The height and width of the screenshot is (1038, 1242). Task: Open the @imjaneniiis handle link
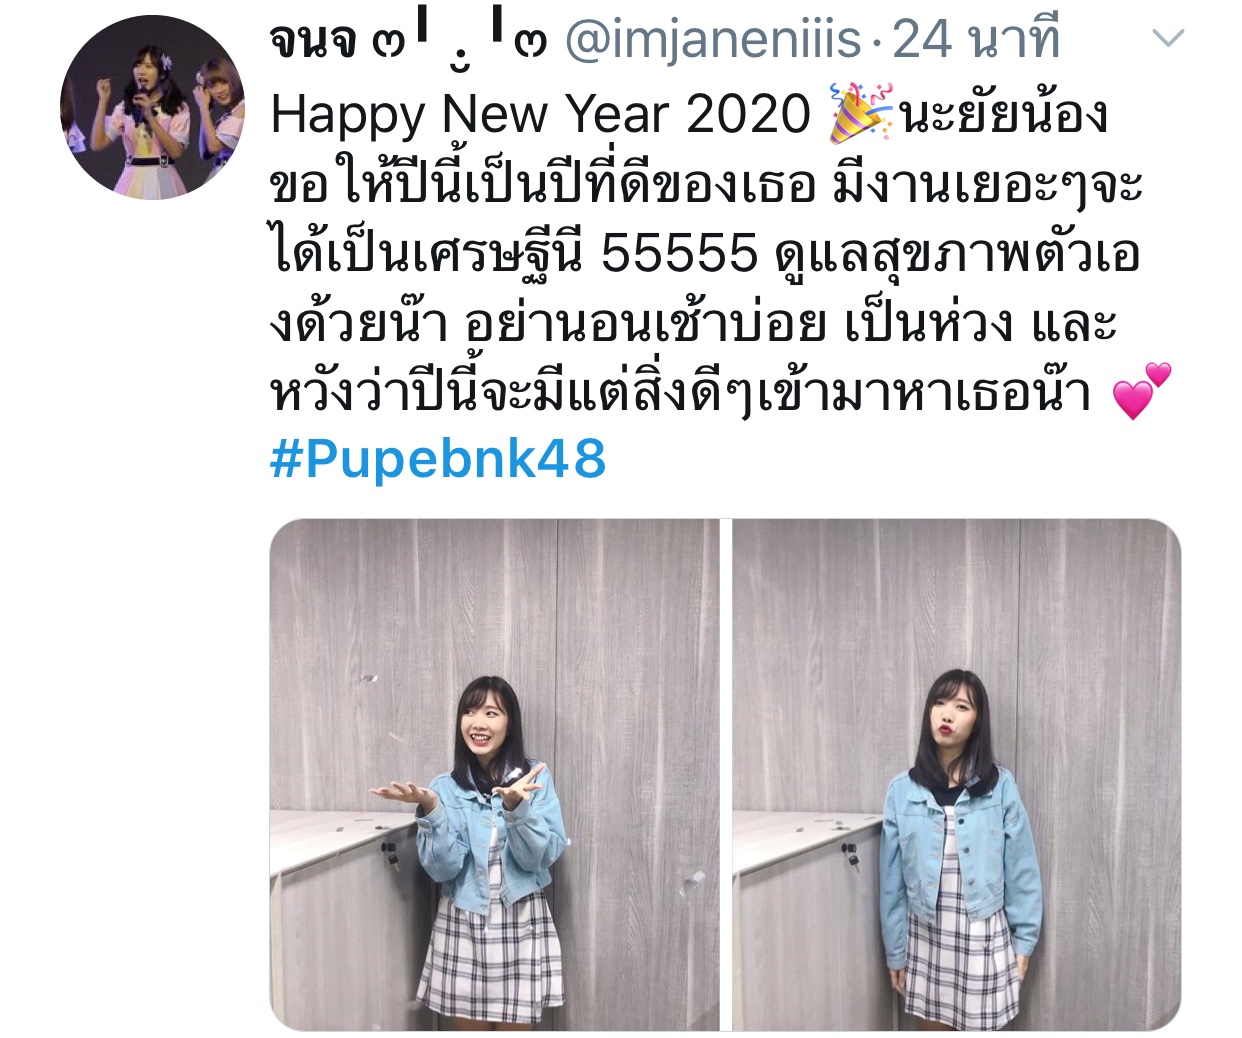712,41
